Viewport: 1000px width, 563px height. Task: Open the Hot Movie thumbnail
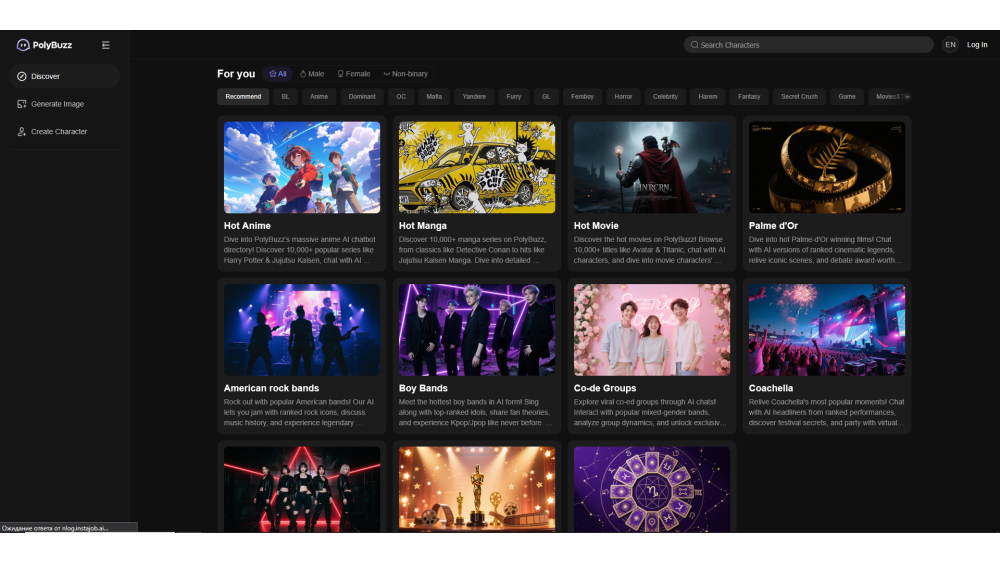[652, 167]
